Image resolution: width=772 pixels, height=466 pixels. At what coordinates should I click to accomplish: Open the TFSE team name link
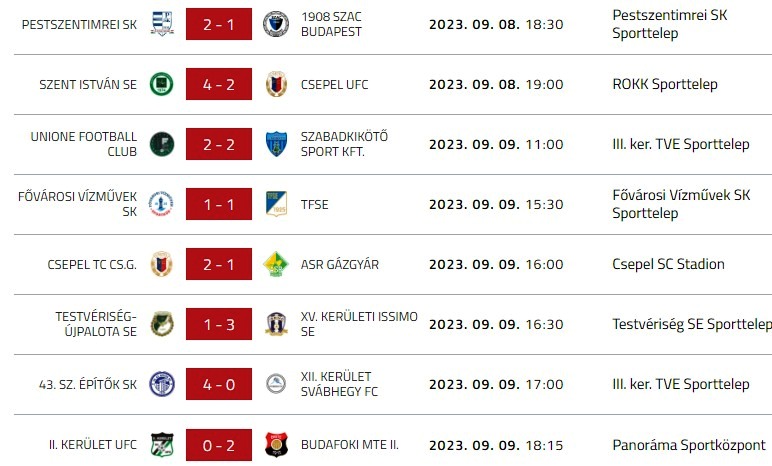click(x=314, y=204)
